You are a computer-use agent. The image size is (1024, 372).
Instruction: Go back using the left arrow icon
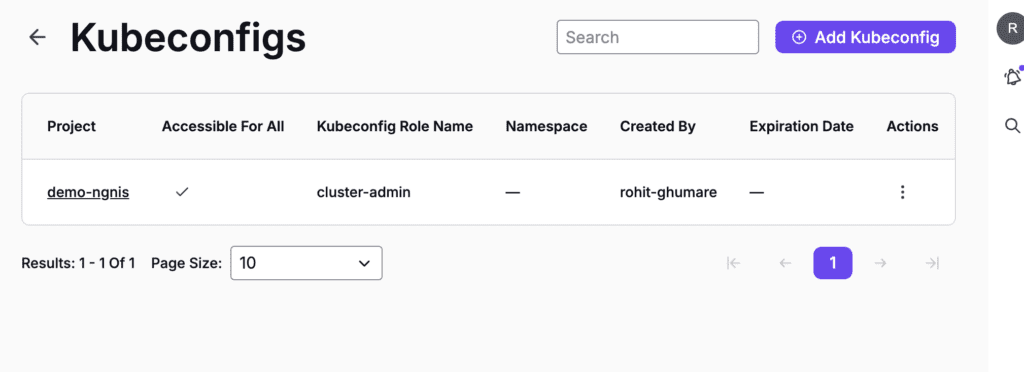[x=37, y=37]
